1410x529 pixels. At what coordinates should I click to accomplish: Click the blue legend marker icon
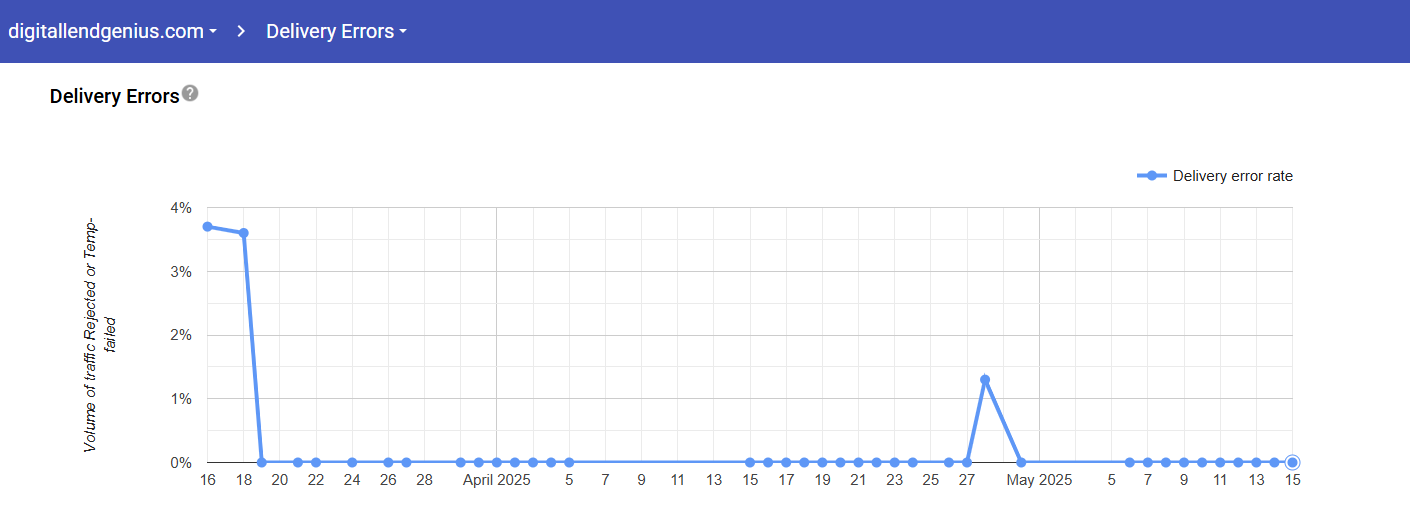coord(1152,176)
